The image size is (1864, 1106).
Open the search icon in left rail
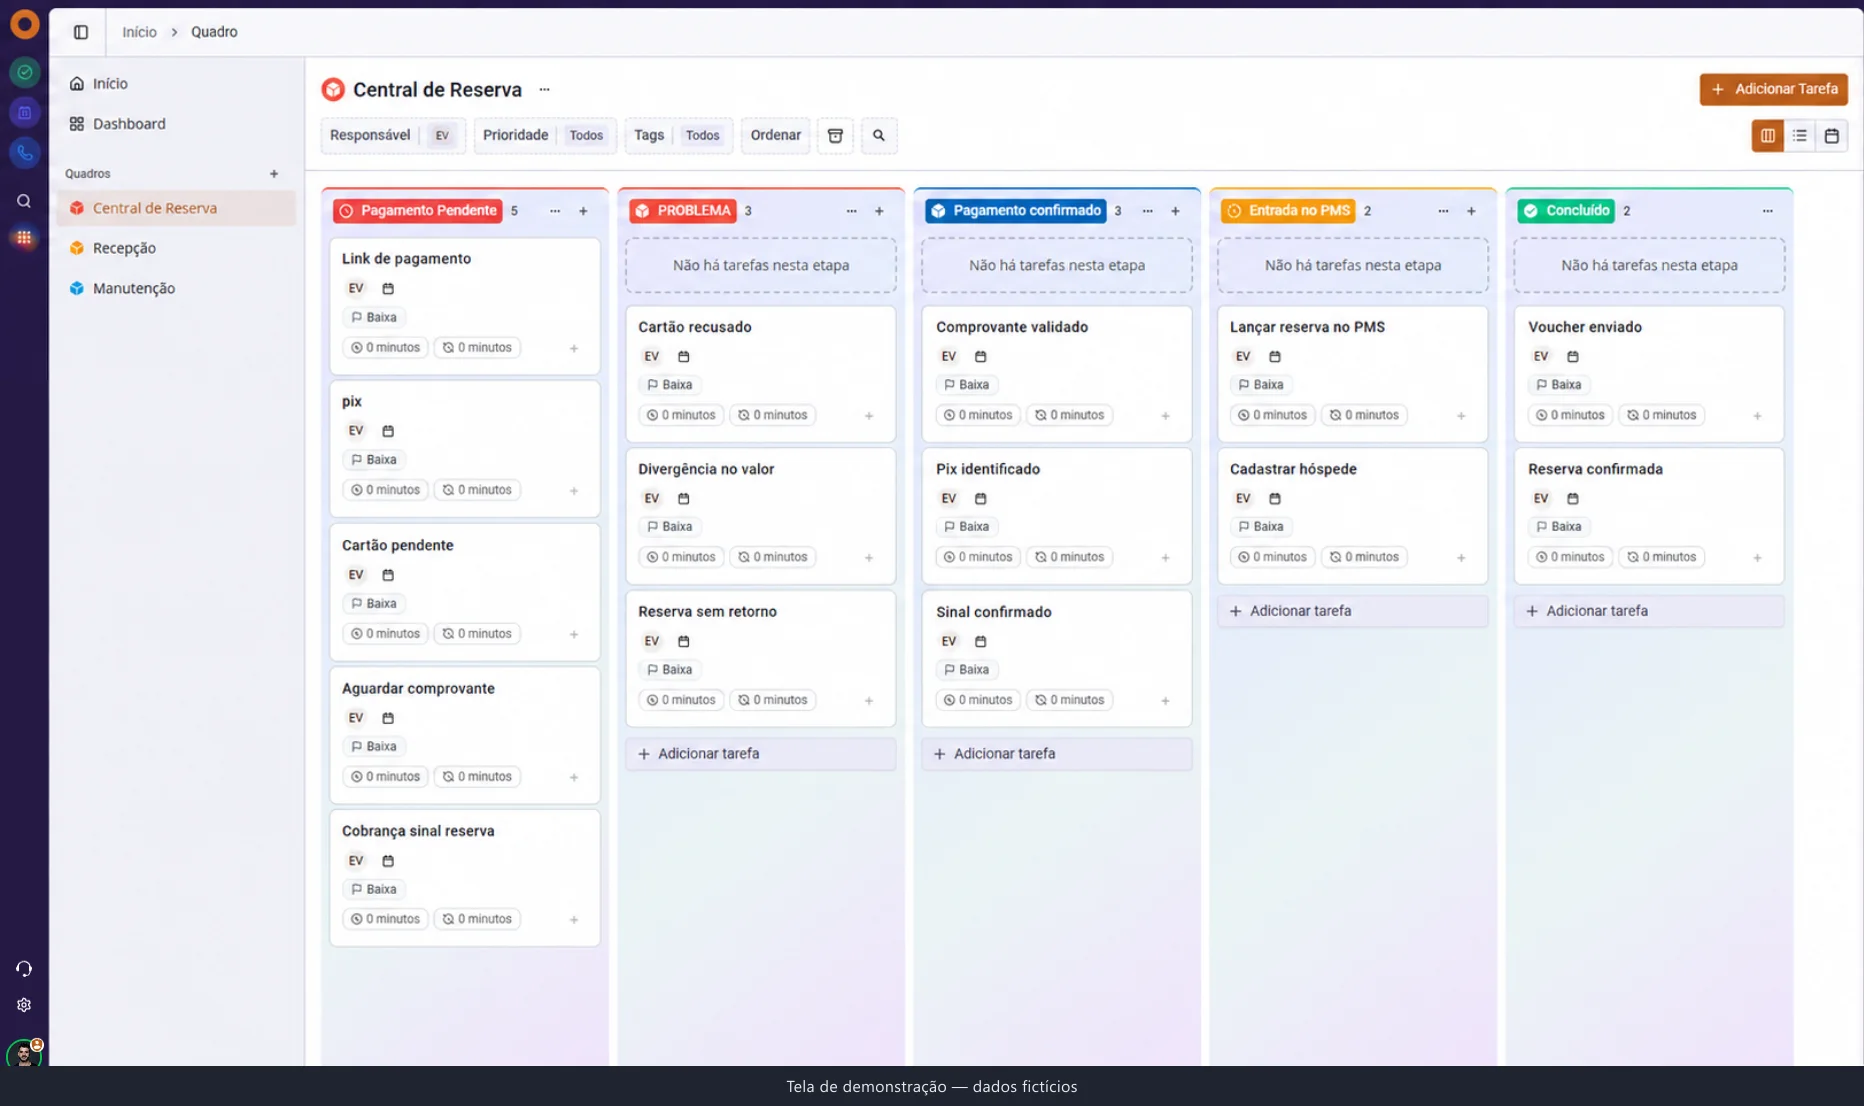point(24,201)
